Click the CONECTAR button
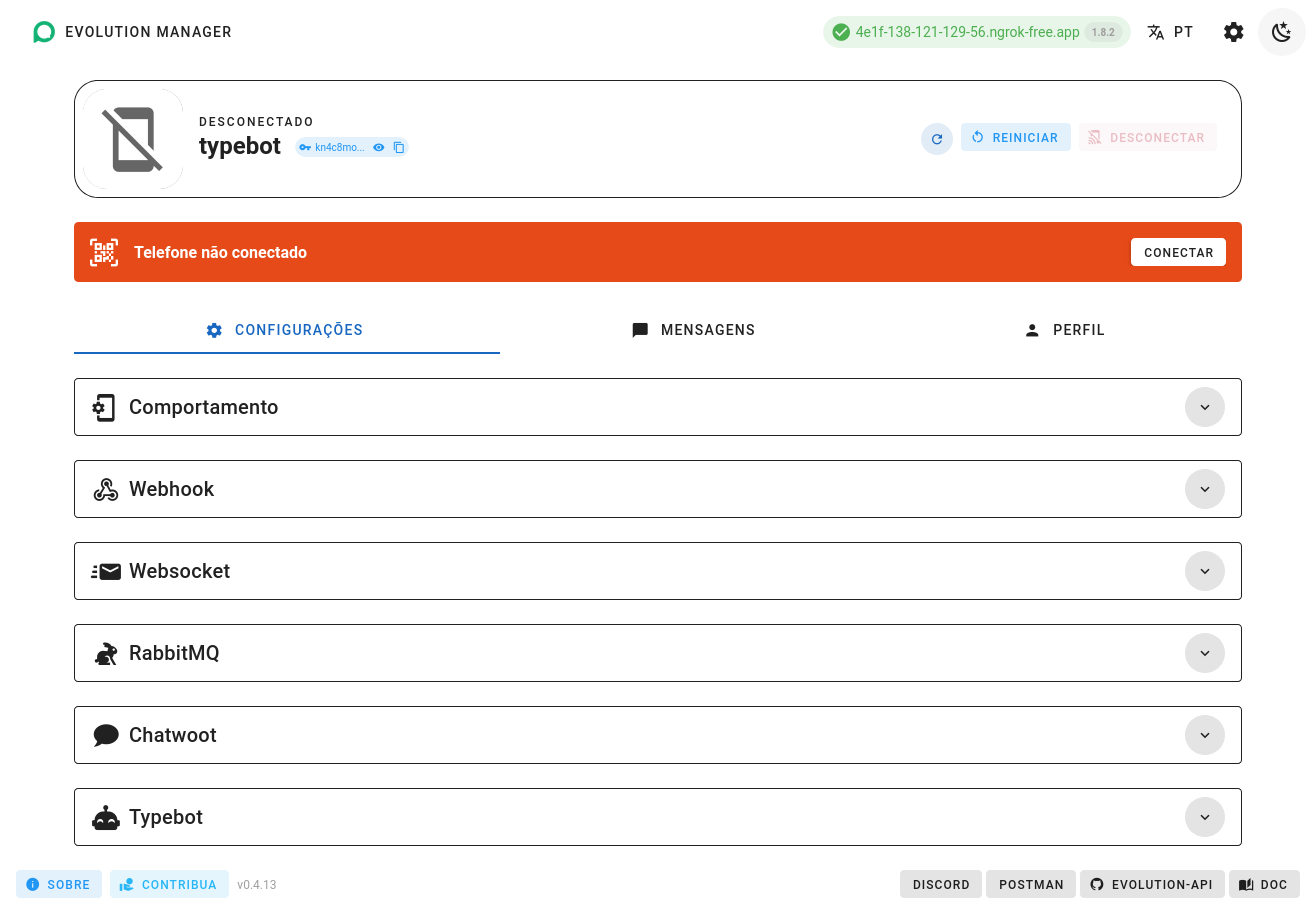The height and width of the screenshot is (906, 1316). (1178, 252)
